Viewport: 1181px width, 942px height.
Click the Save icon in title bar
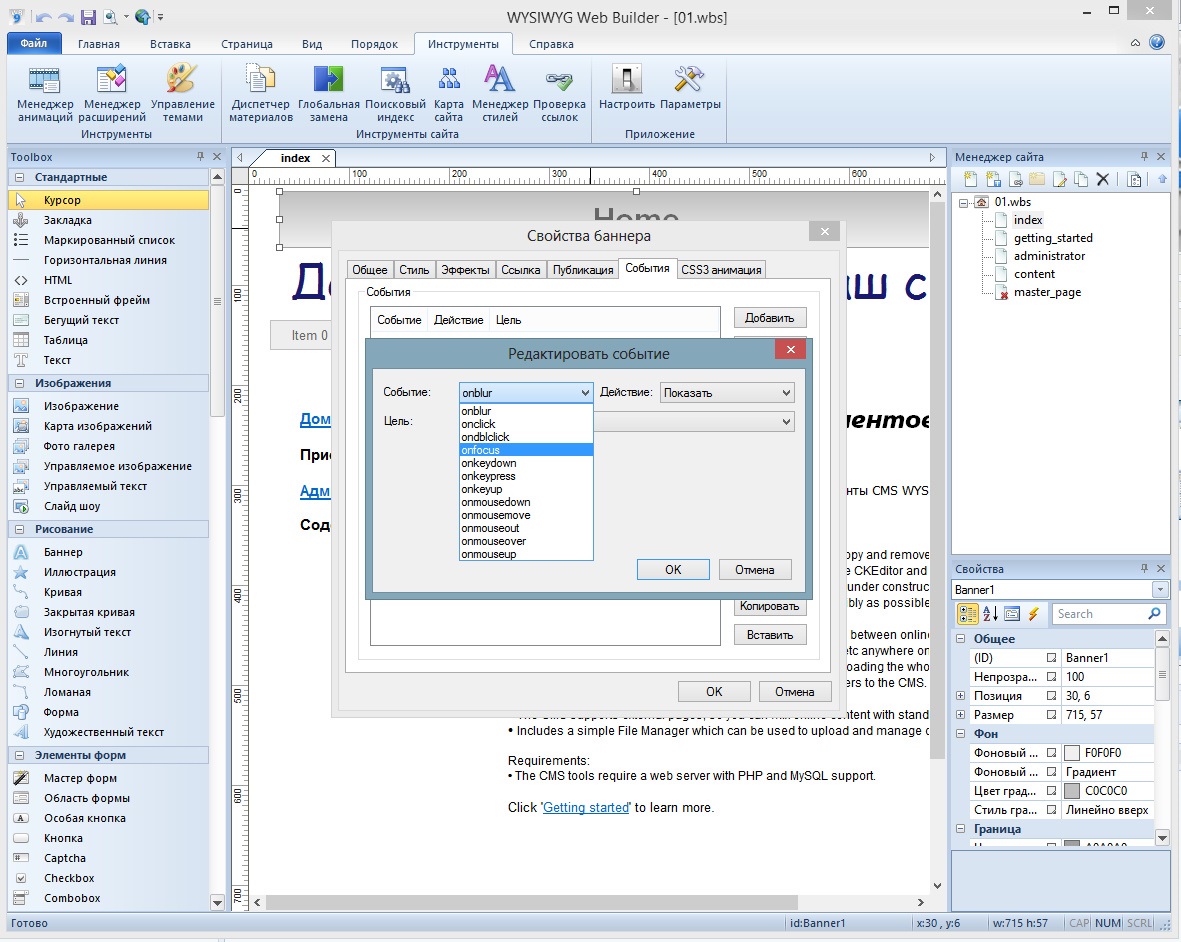[88, 17]
